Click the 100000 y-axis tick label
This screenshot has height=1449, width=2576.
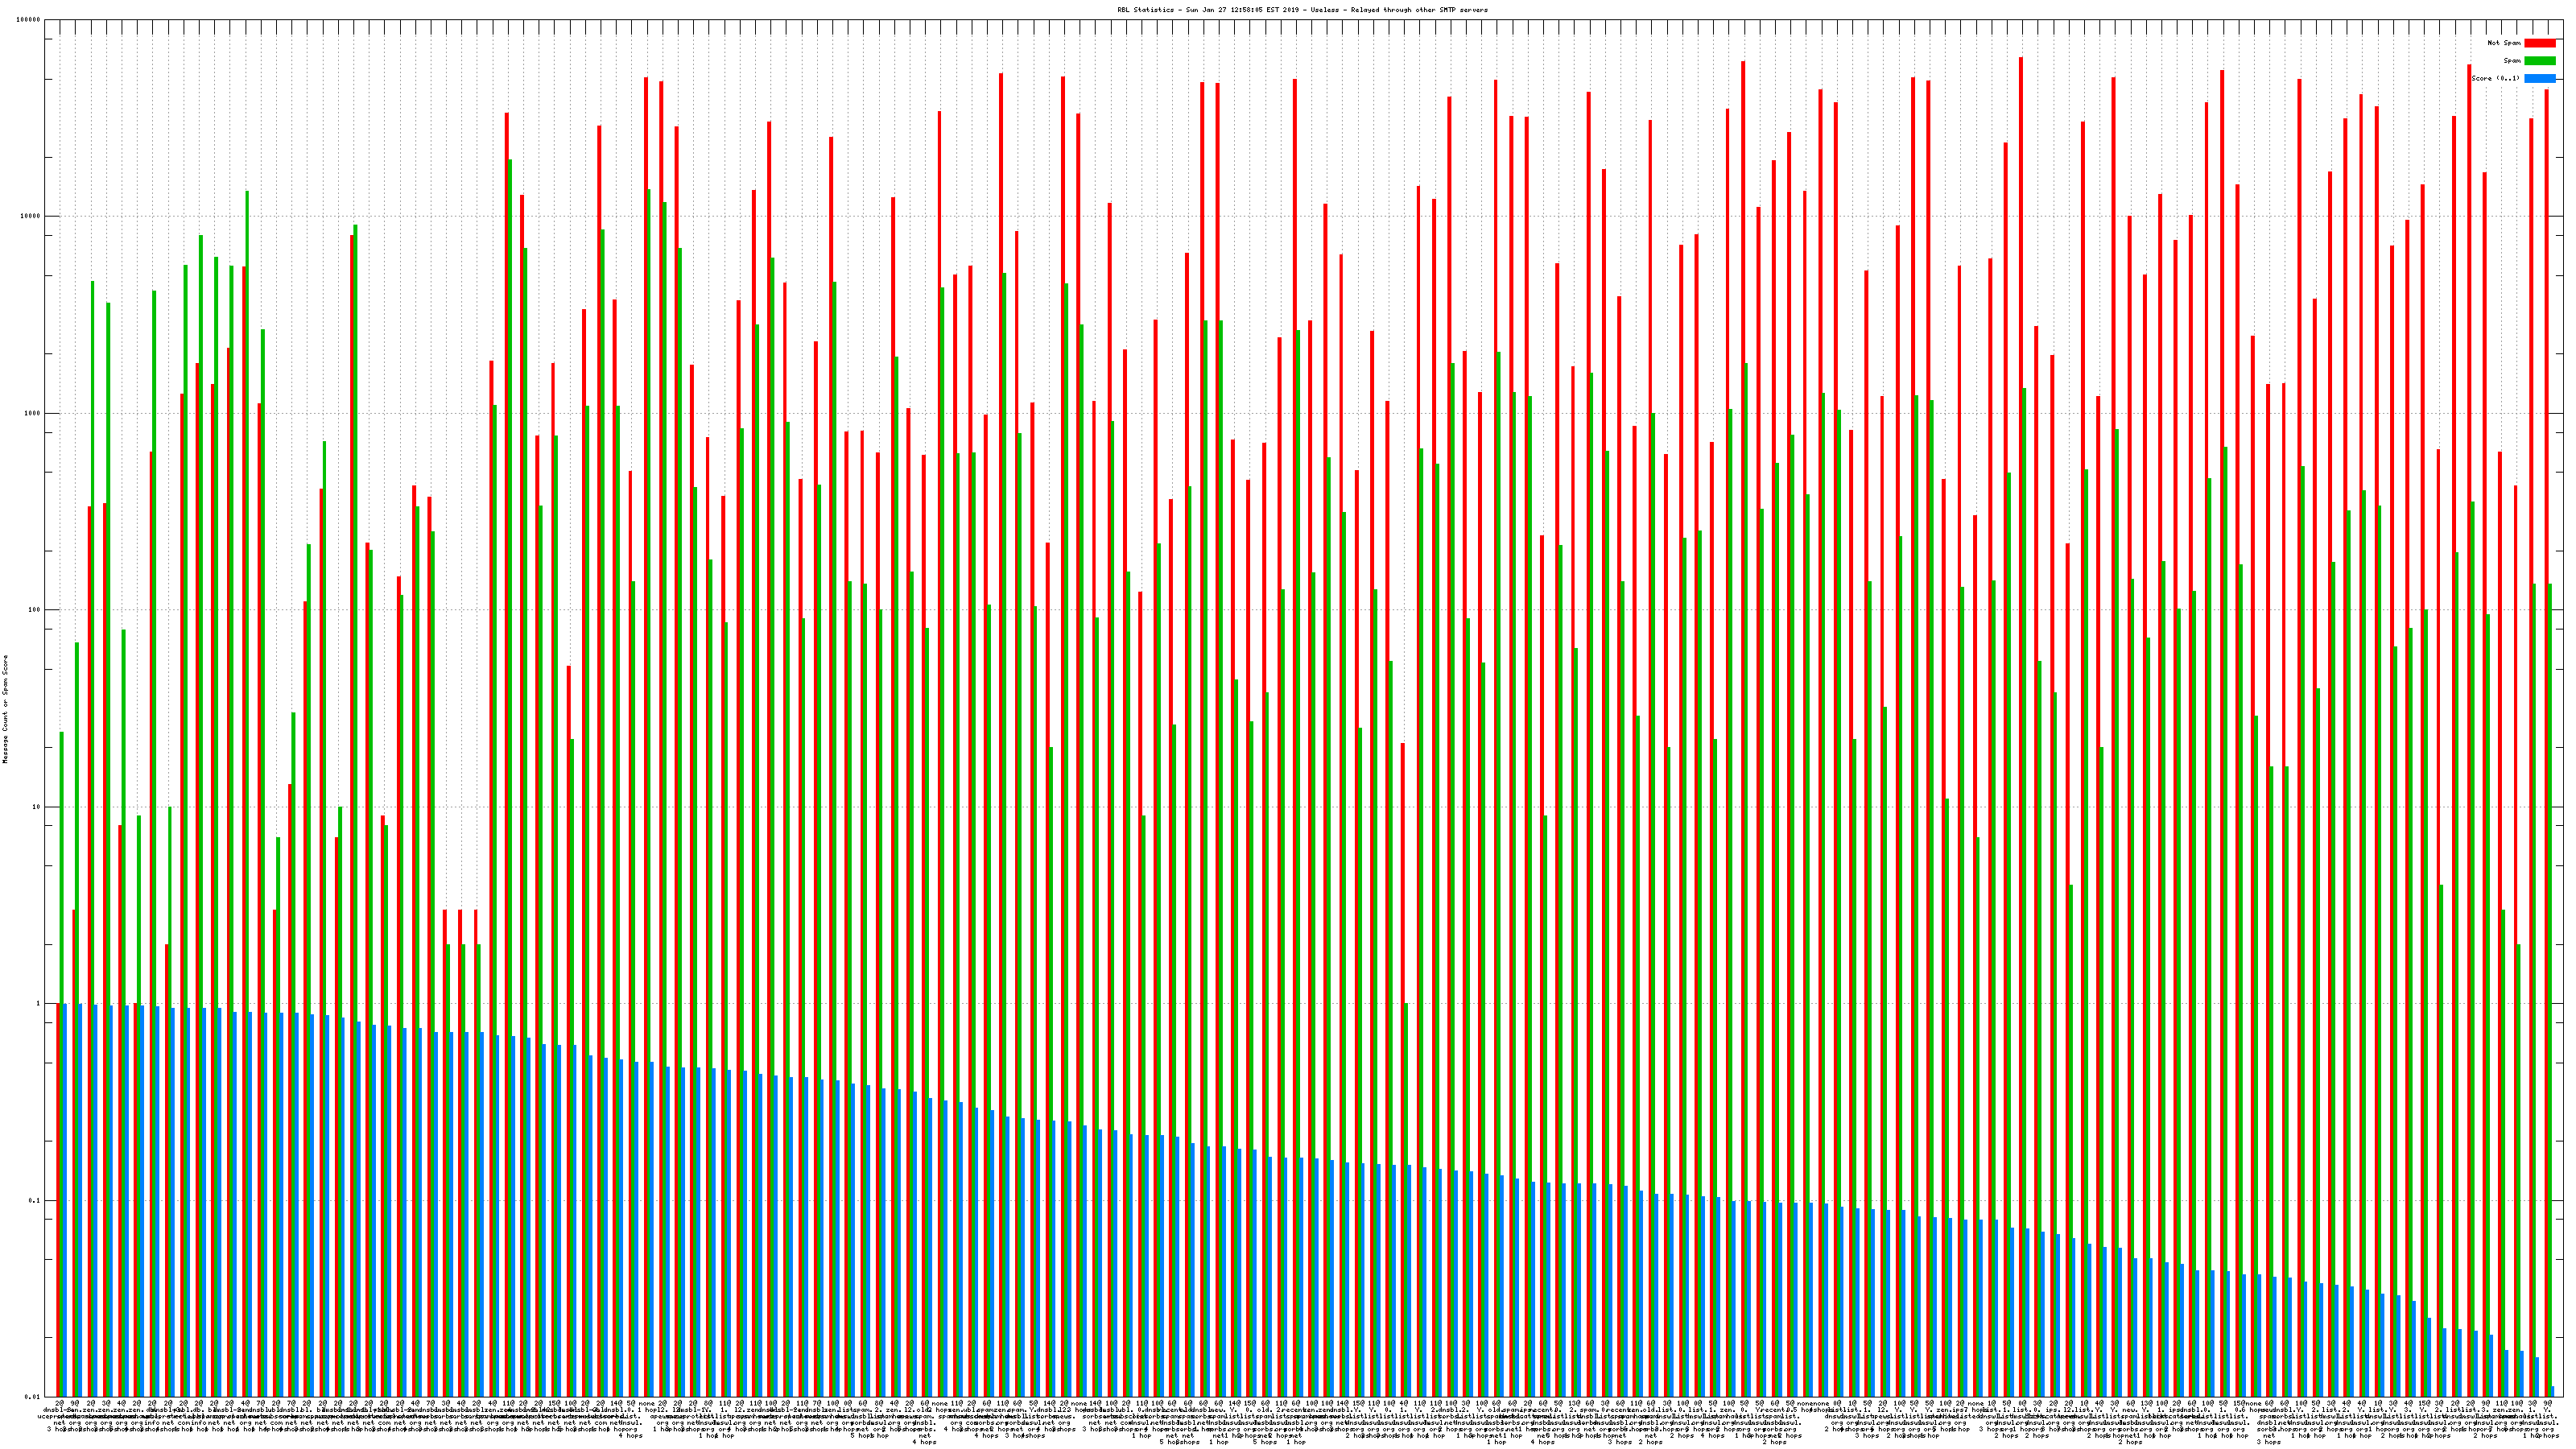(x=30, y=20)
